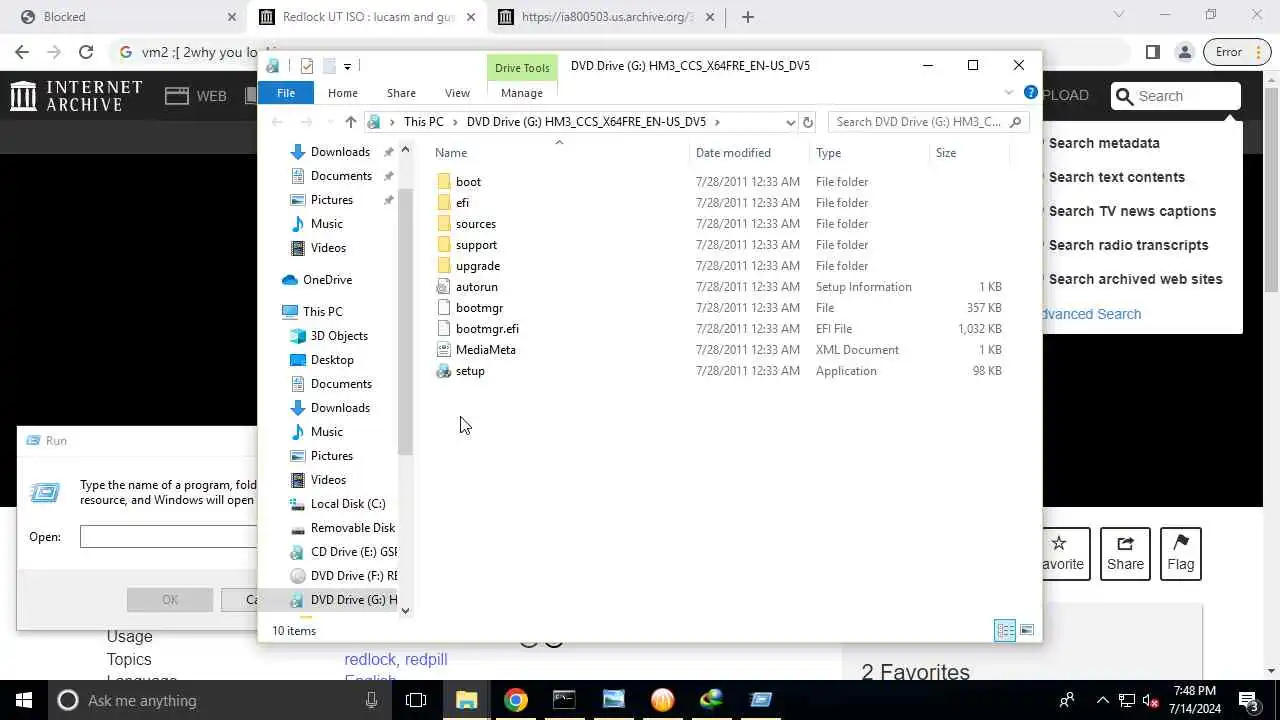Viewport: 1280px width, 720px height.
Task: Expand breadcrumb arrow after This PC
Action: [455, 122]
